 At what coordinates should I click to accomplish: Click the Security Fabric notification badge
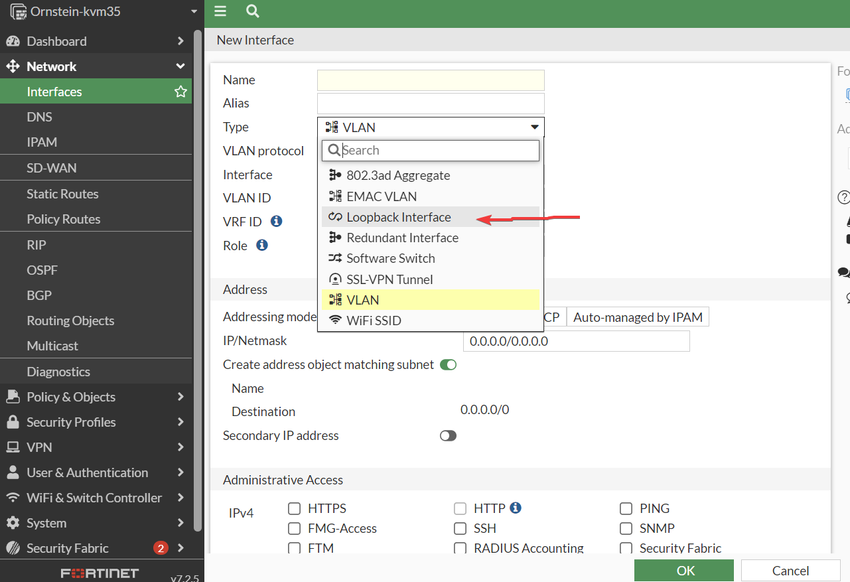pos(160,548)
